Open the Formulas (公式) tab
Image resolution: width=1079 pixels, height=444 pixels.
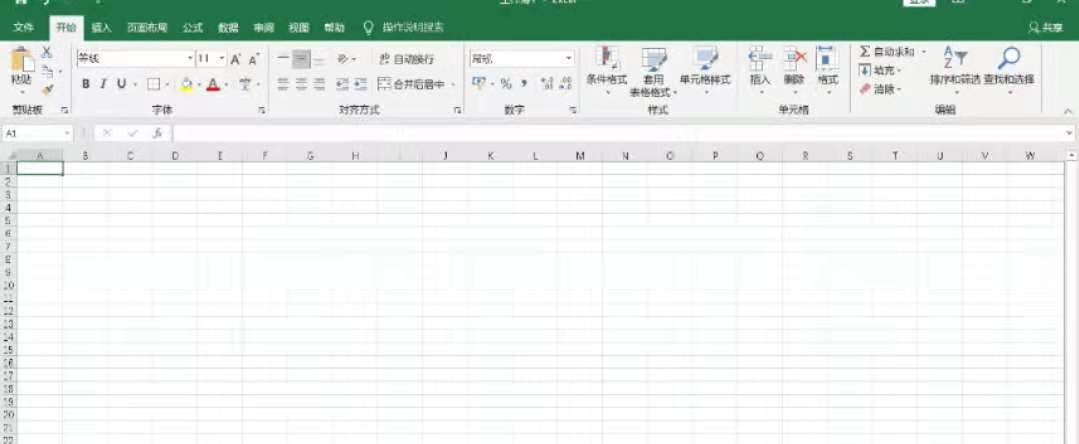pos(193,28)
